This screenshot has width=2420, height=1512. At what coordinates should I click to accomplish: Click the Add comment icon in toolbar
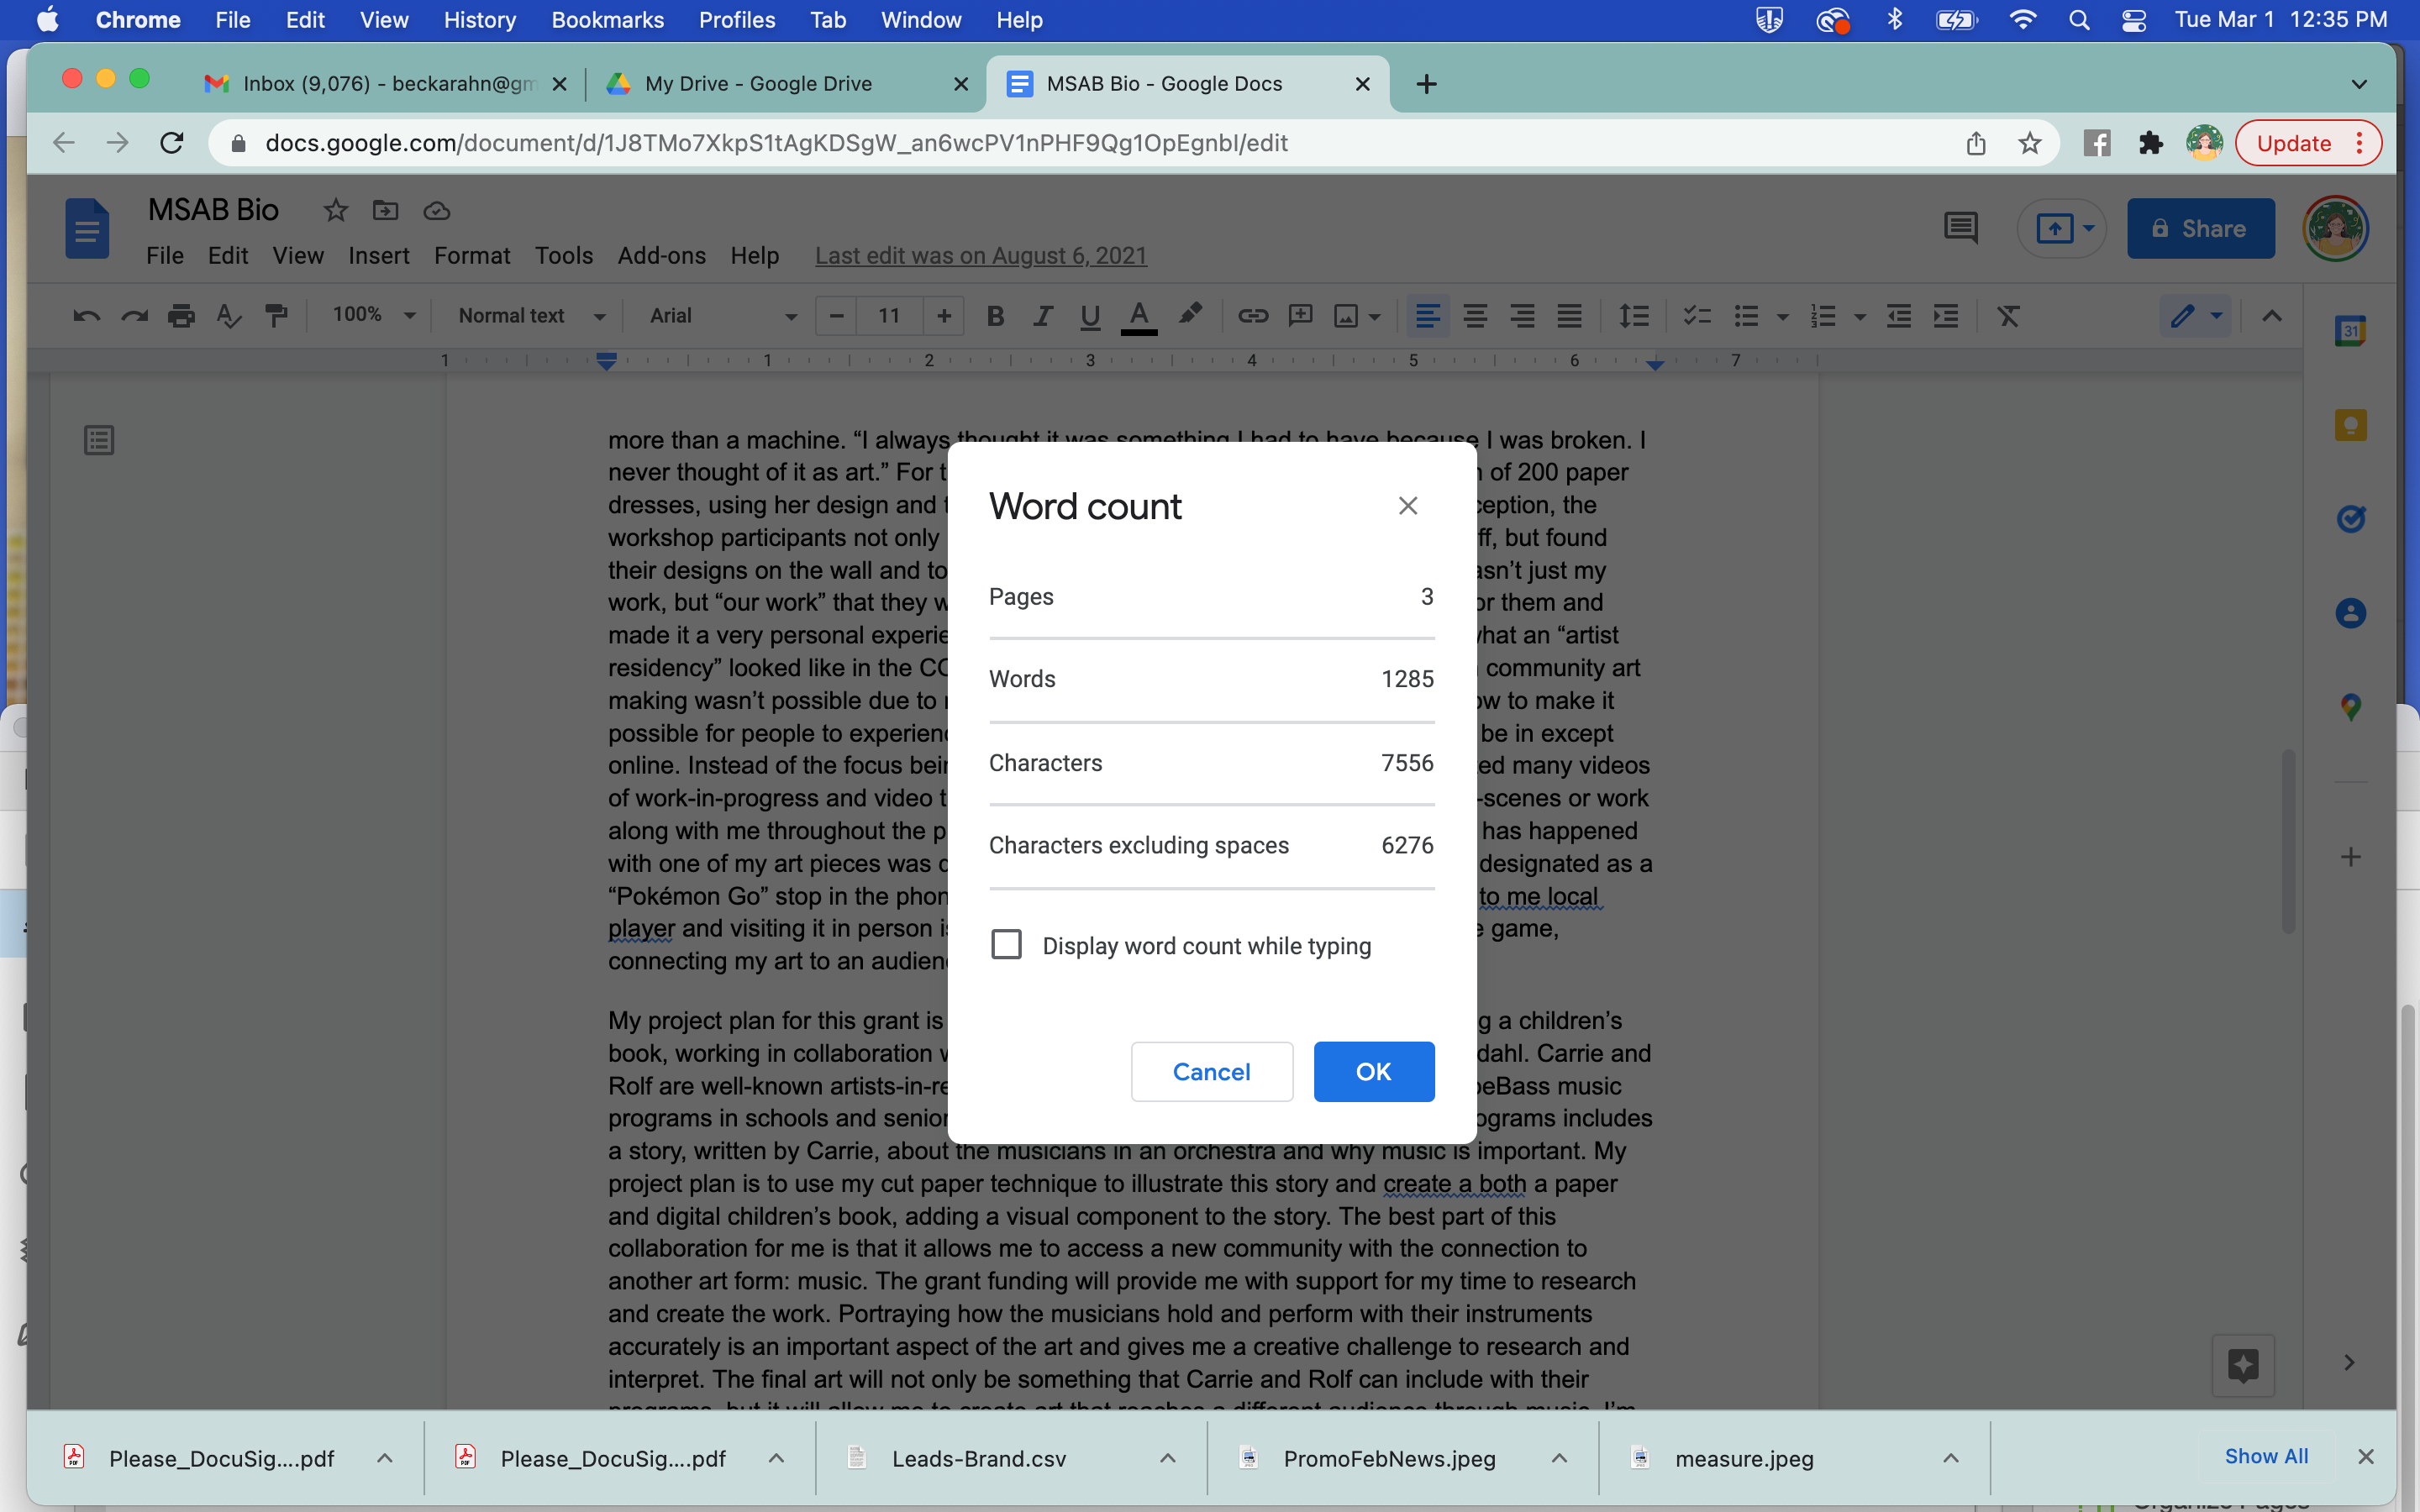point(1300,316)
